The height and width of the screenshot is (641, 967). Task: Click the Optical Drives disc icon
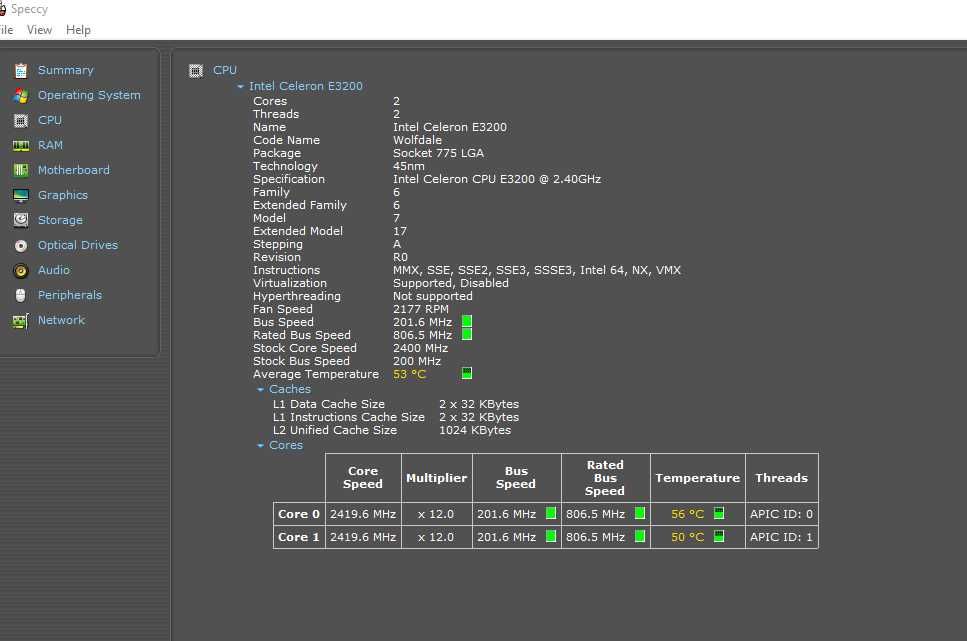point(21,246)
